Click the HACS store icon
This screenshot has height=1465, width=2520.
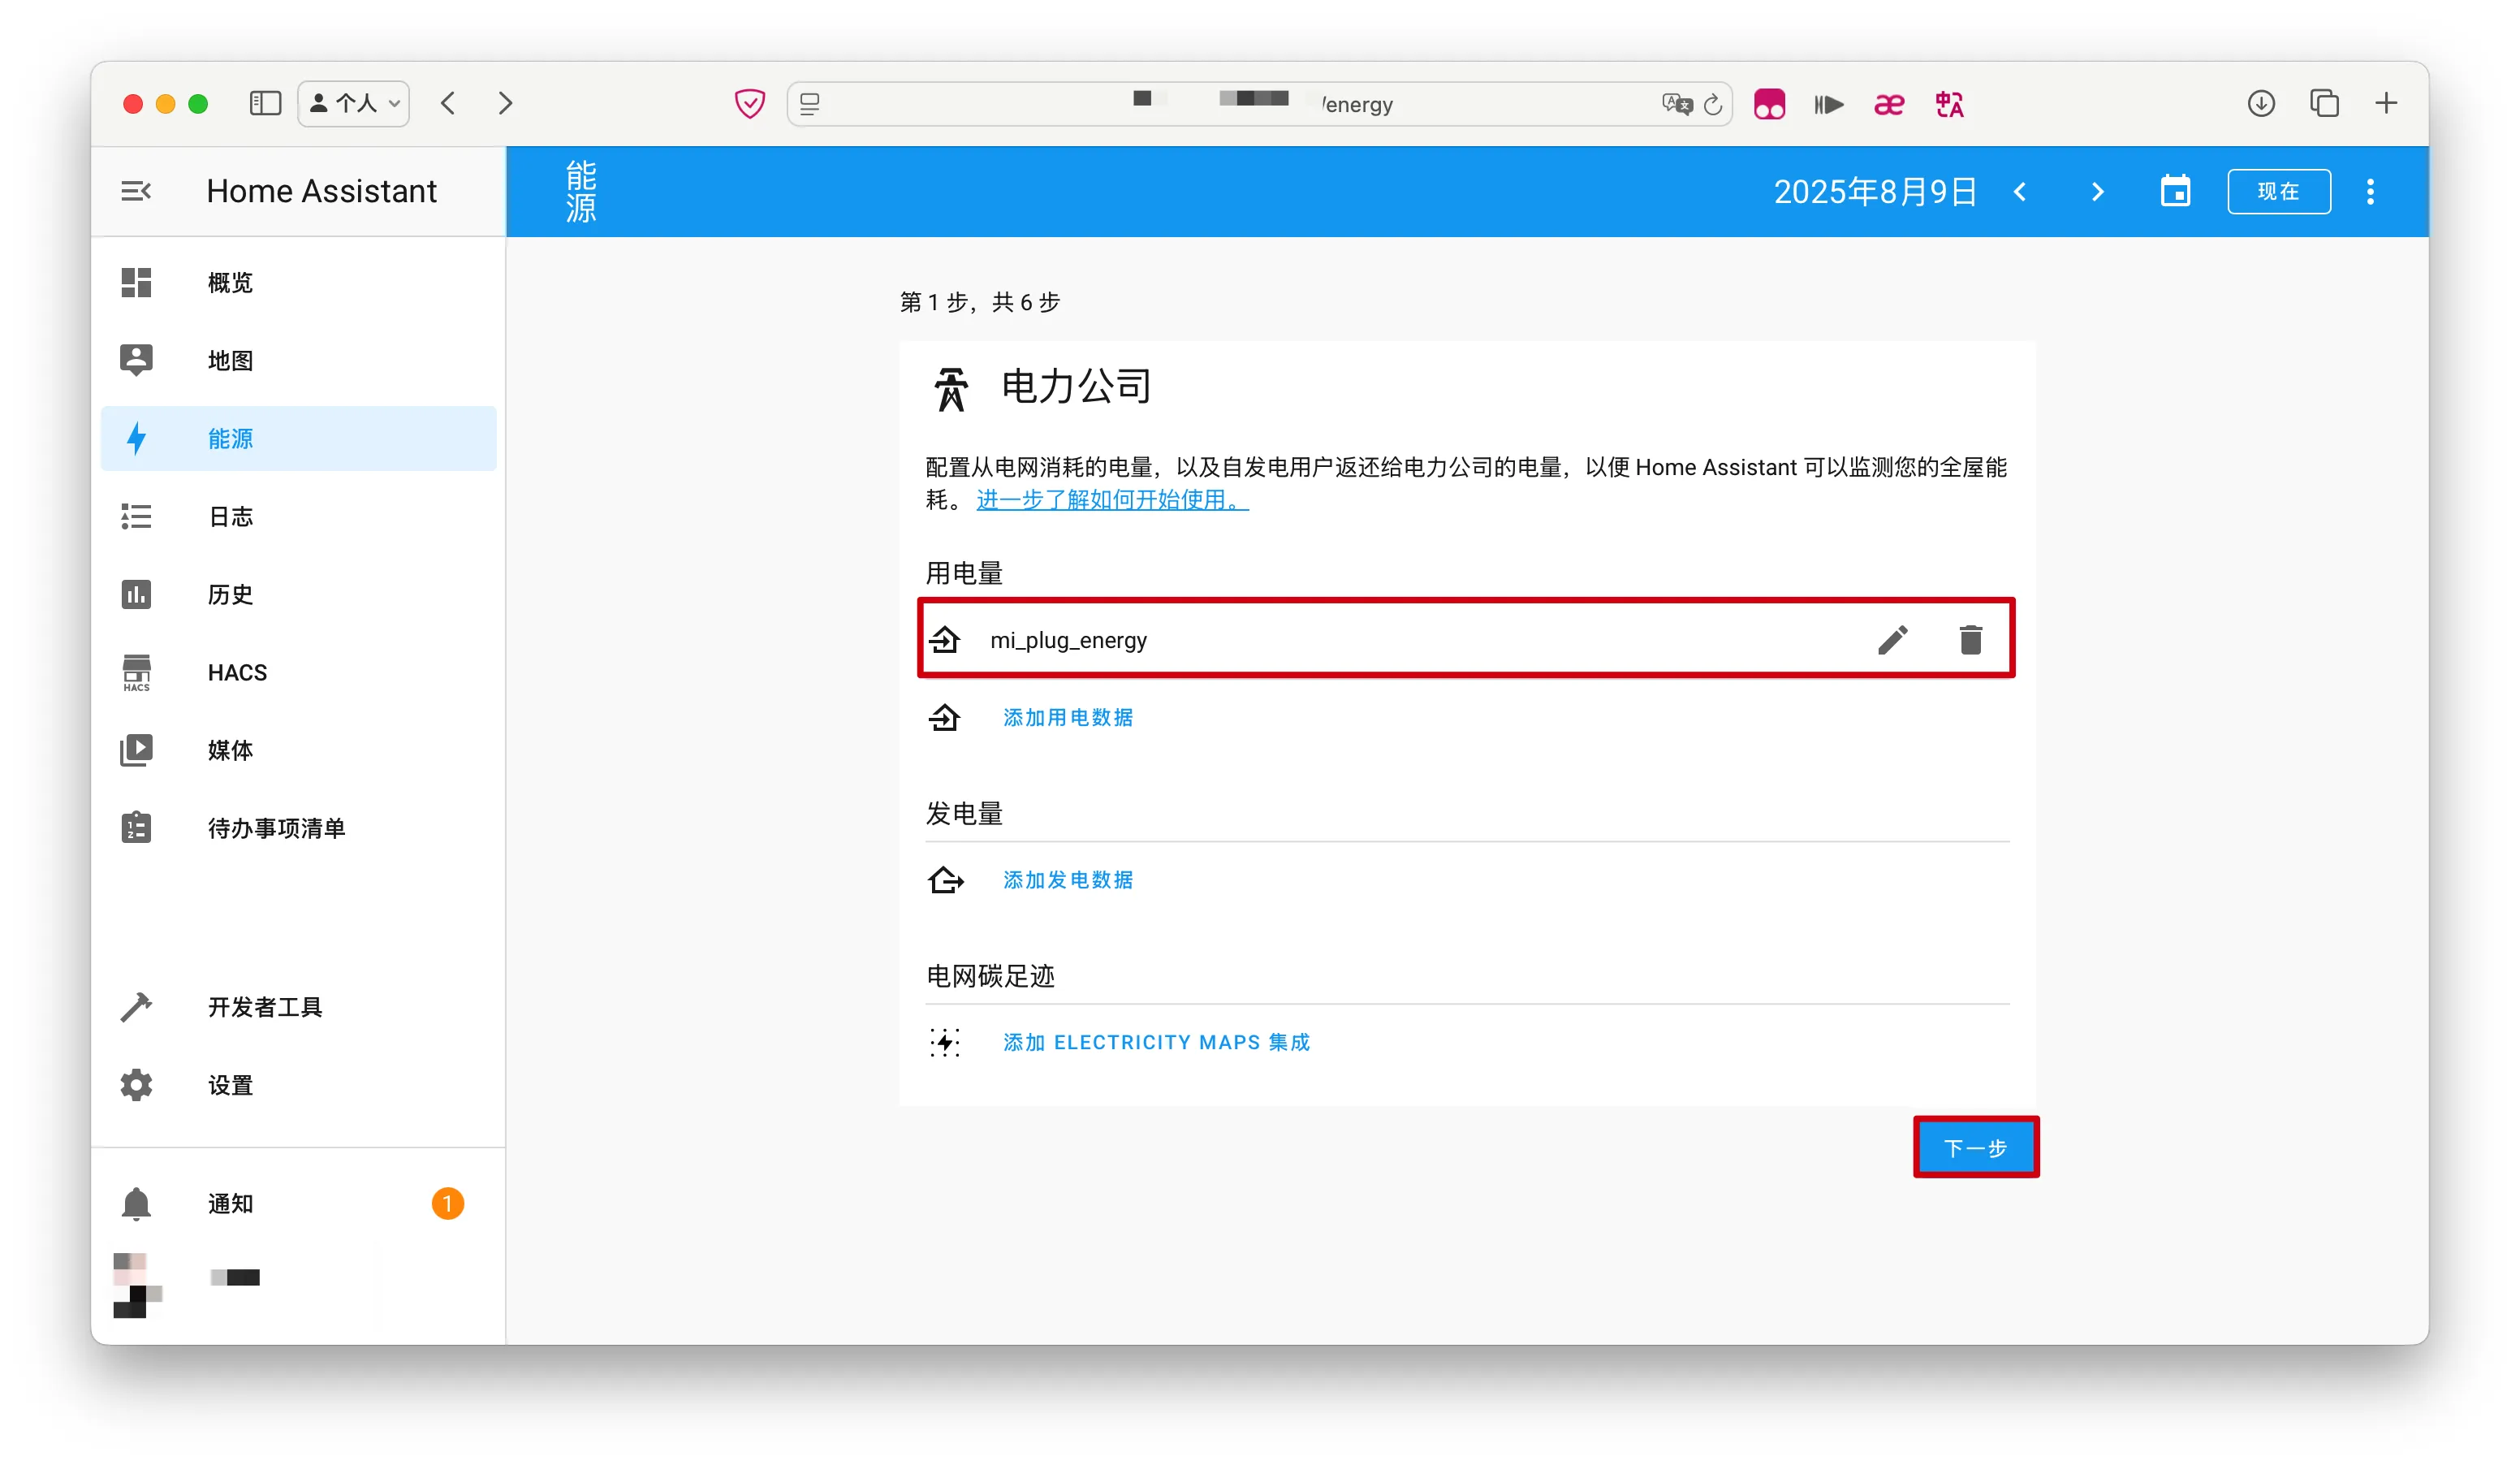click(136, 672)
